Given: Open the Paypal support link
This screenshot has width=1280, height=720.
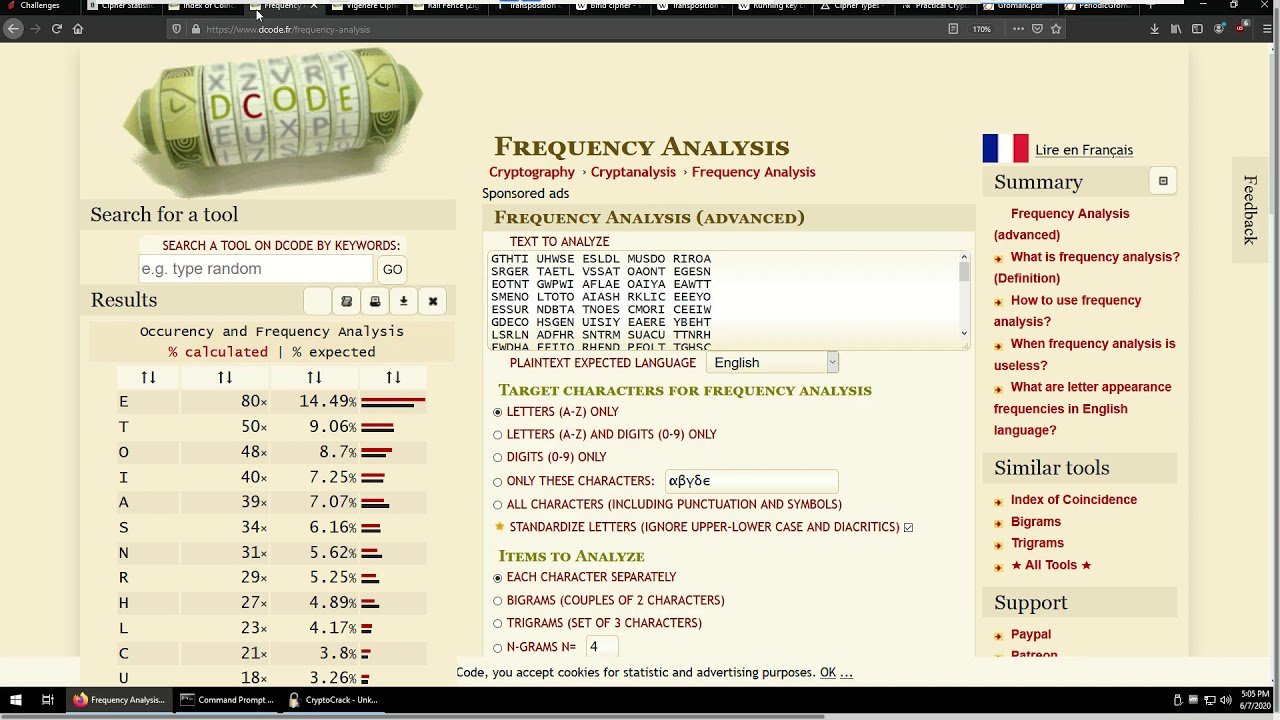Looking at the screenshot, I should tap(1031, 635).
